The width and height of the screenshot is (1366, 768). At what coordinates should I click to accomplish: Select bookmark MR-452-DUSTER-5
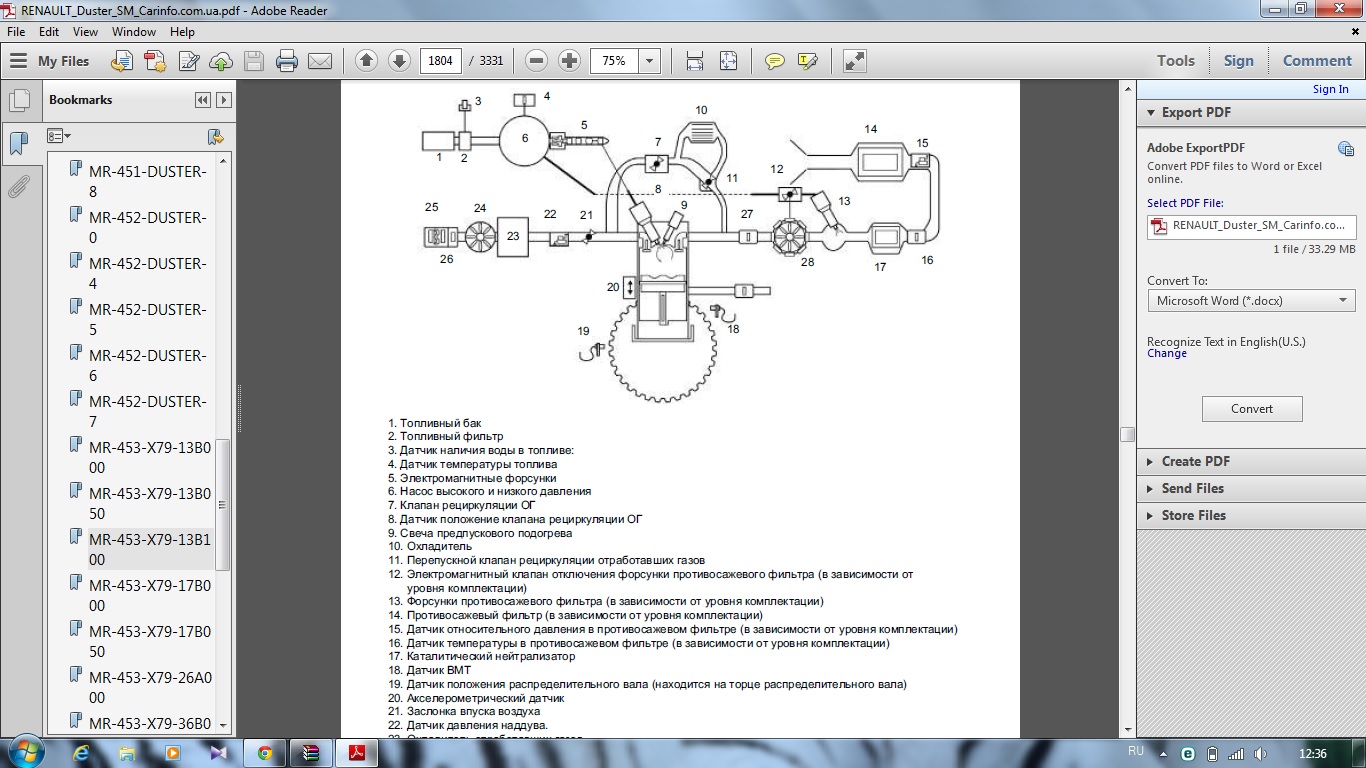pos(148,319)
